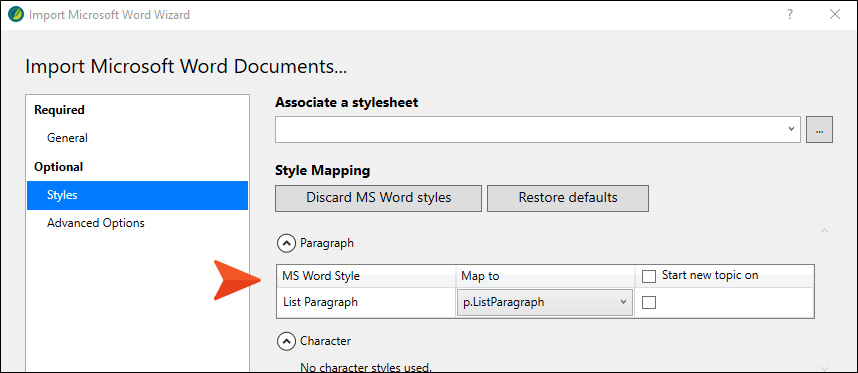Image resolution: width=858 pixels, height=373 pixels.
Task: Click the green leaf application icon
Action: pyautogui.click(x=16, y=14)
